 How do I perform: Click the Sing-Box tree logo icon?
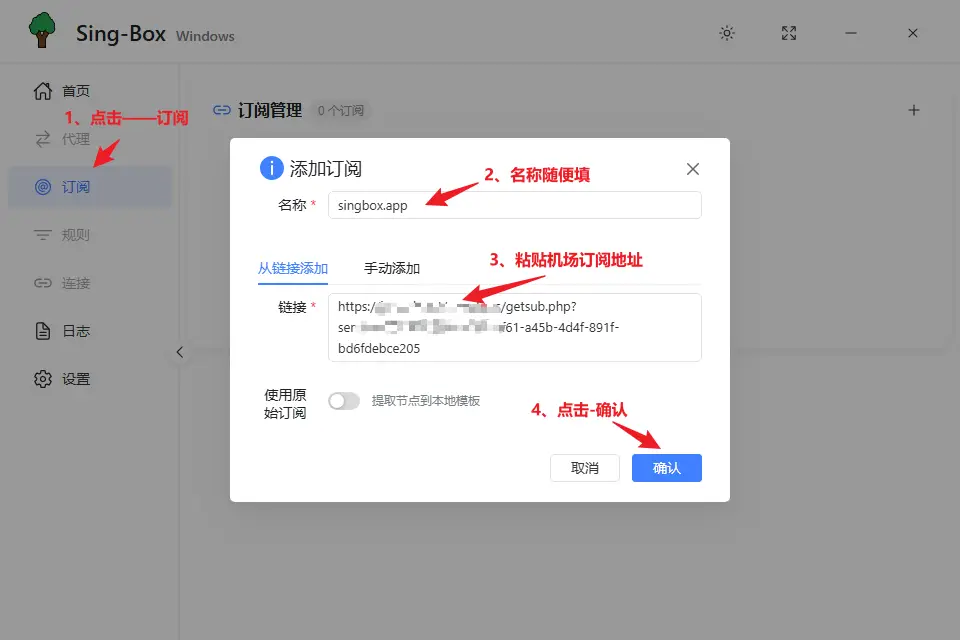[42, 31]
